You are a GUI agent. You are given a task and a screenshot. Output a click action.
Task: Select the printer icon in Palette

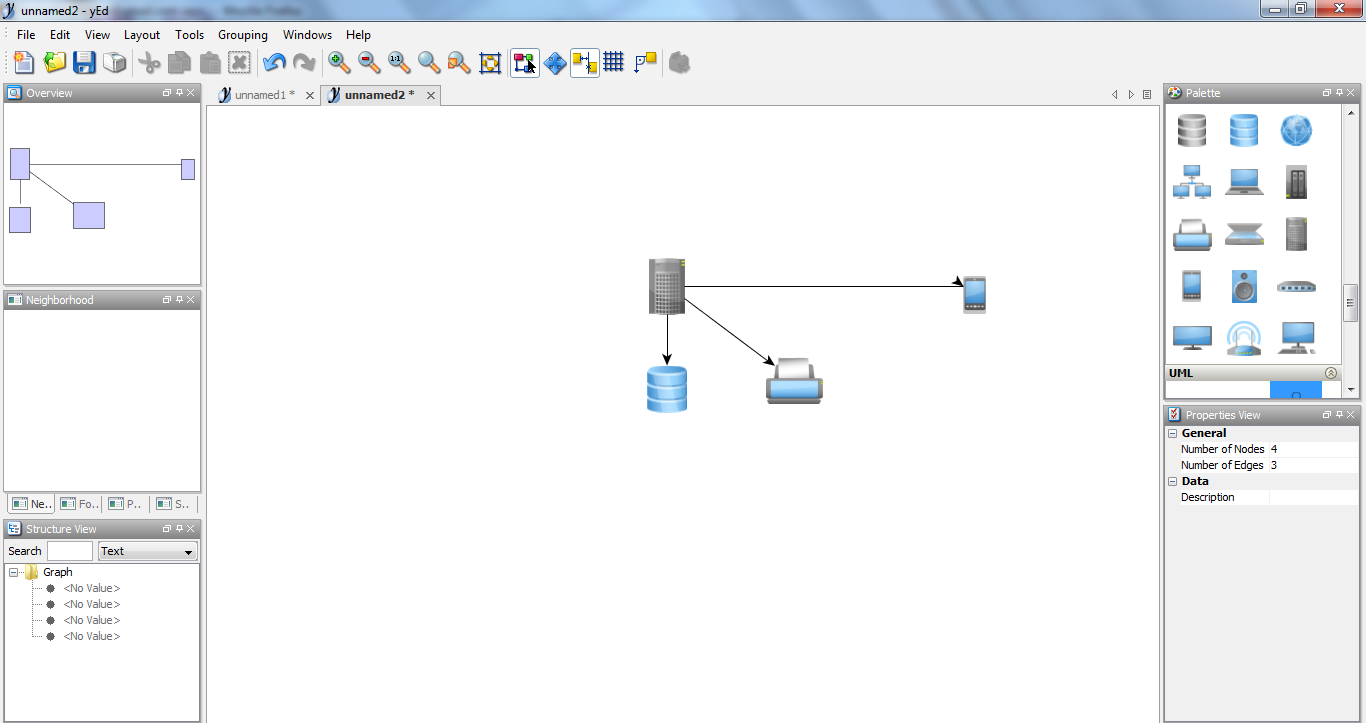pyautogui.click(x=1192, y=234)
